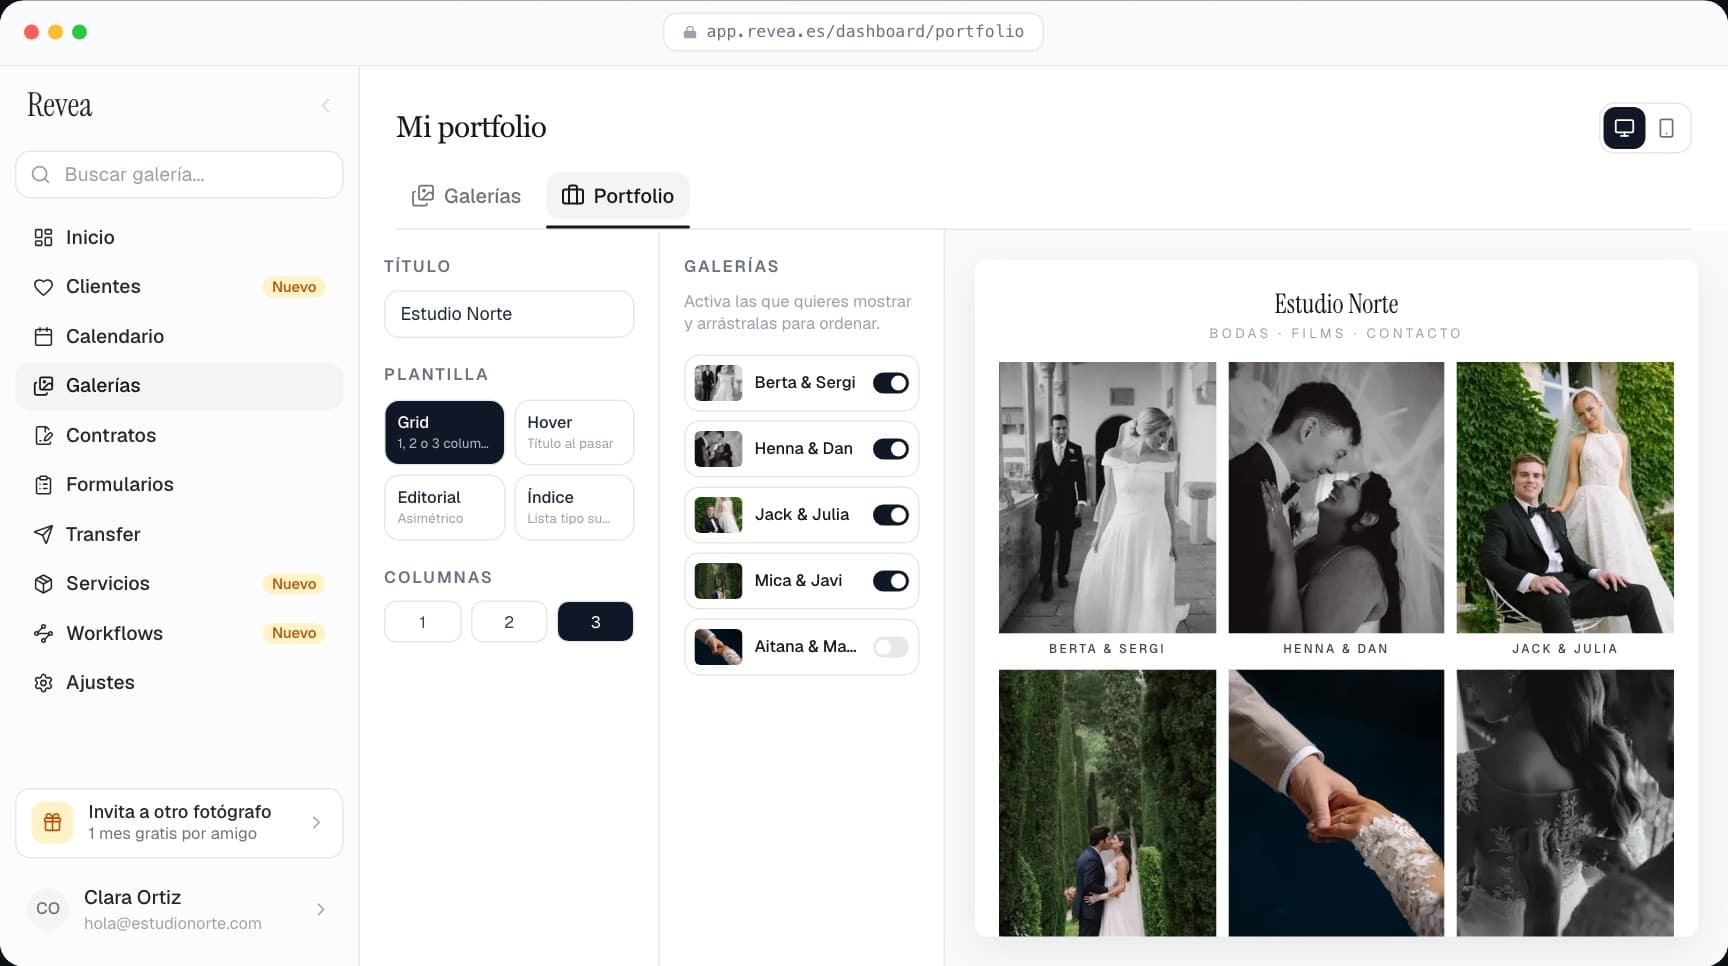The height and width of the screenshot is (966, 1728).
Task: Open the Clara Ortiz account chevron
Action: (x=320, y=909)
